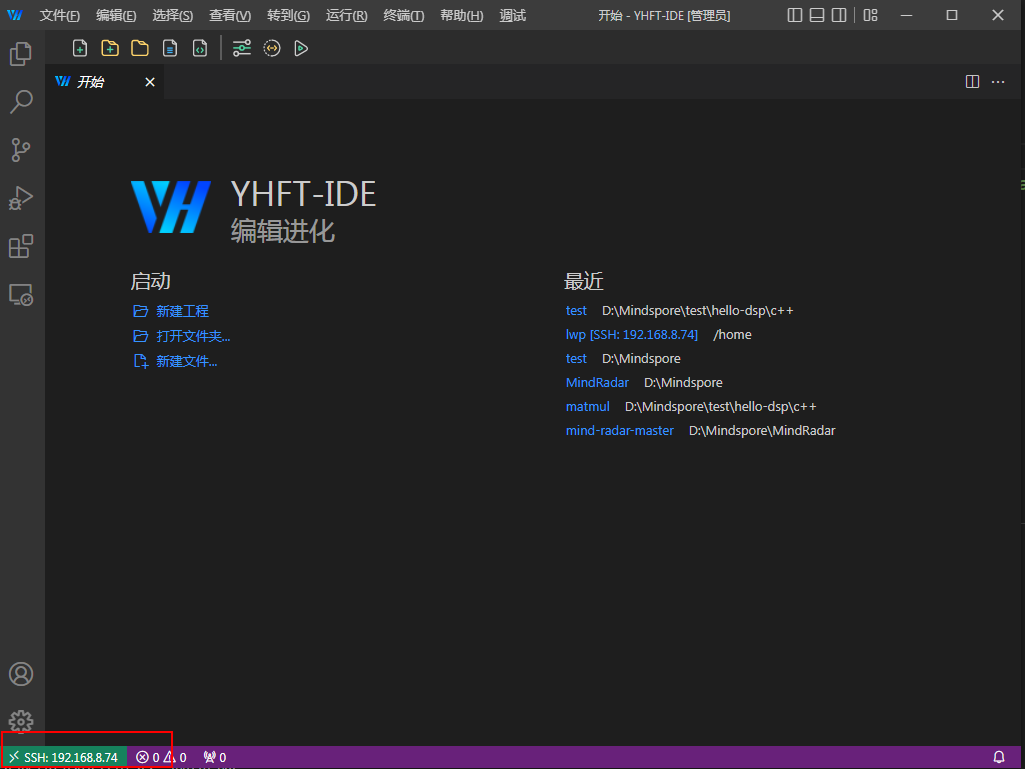Screen dimensions: 1025x769
Task: Open recent project mind-radar-master
Action: coord(620,431)
